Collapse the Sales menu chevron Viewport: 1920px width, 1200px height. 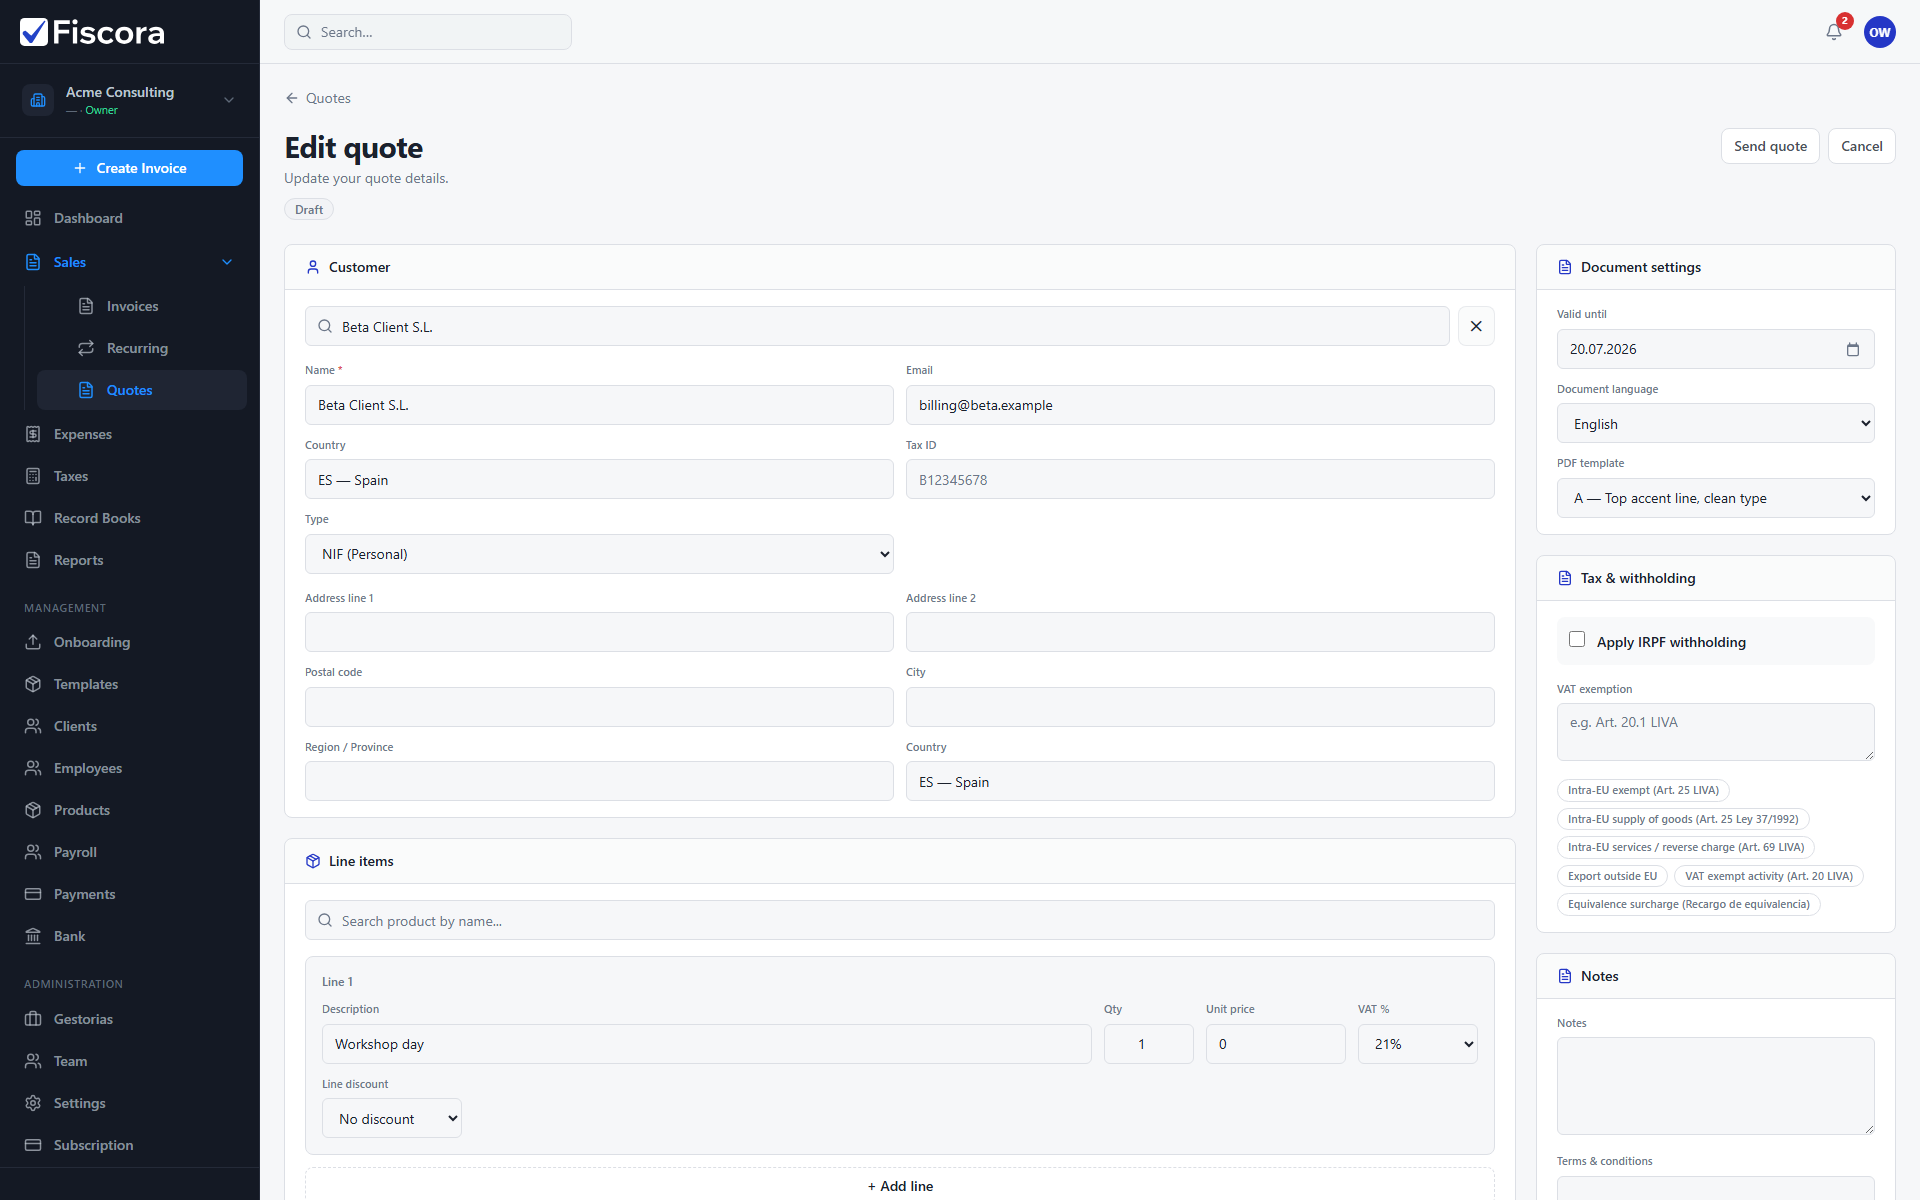pos(227,262)
